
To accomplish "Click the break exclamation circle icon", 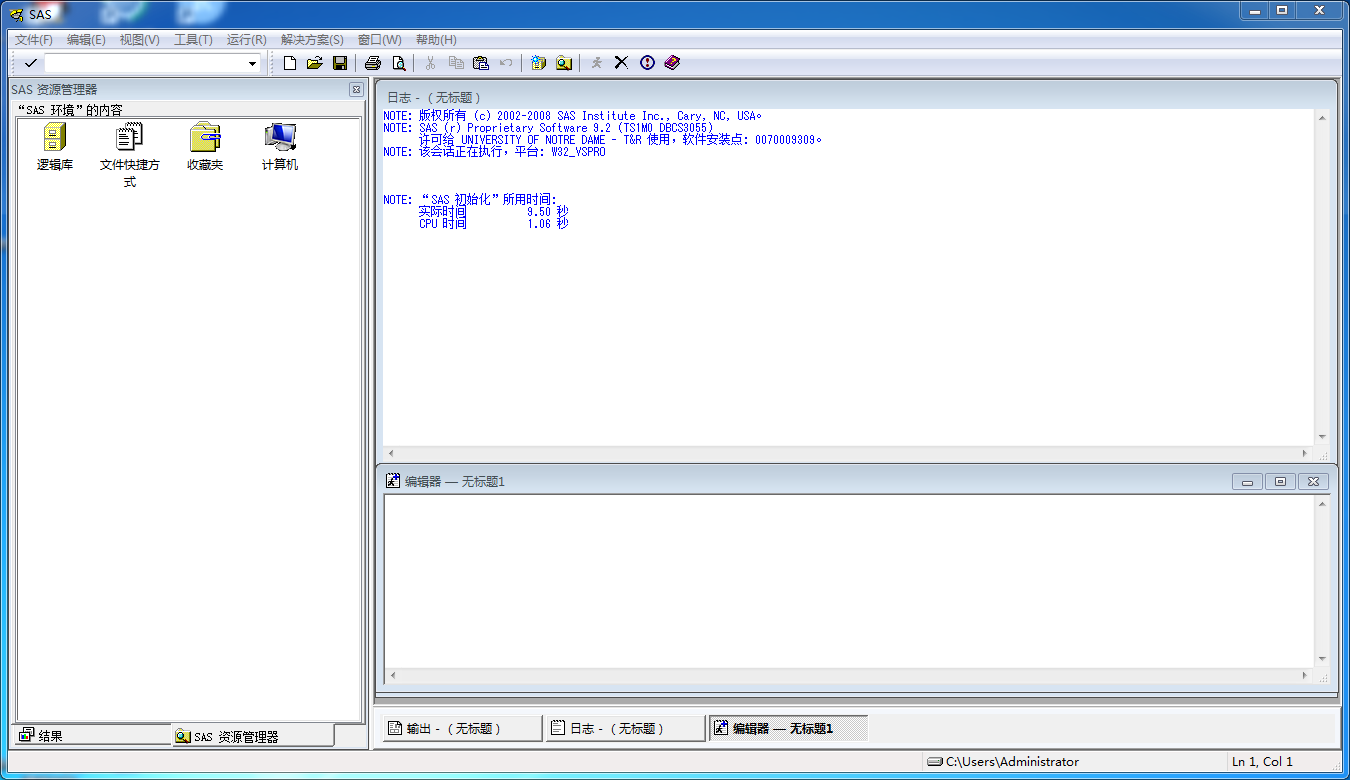I will [647, 63].
